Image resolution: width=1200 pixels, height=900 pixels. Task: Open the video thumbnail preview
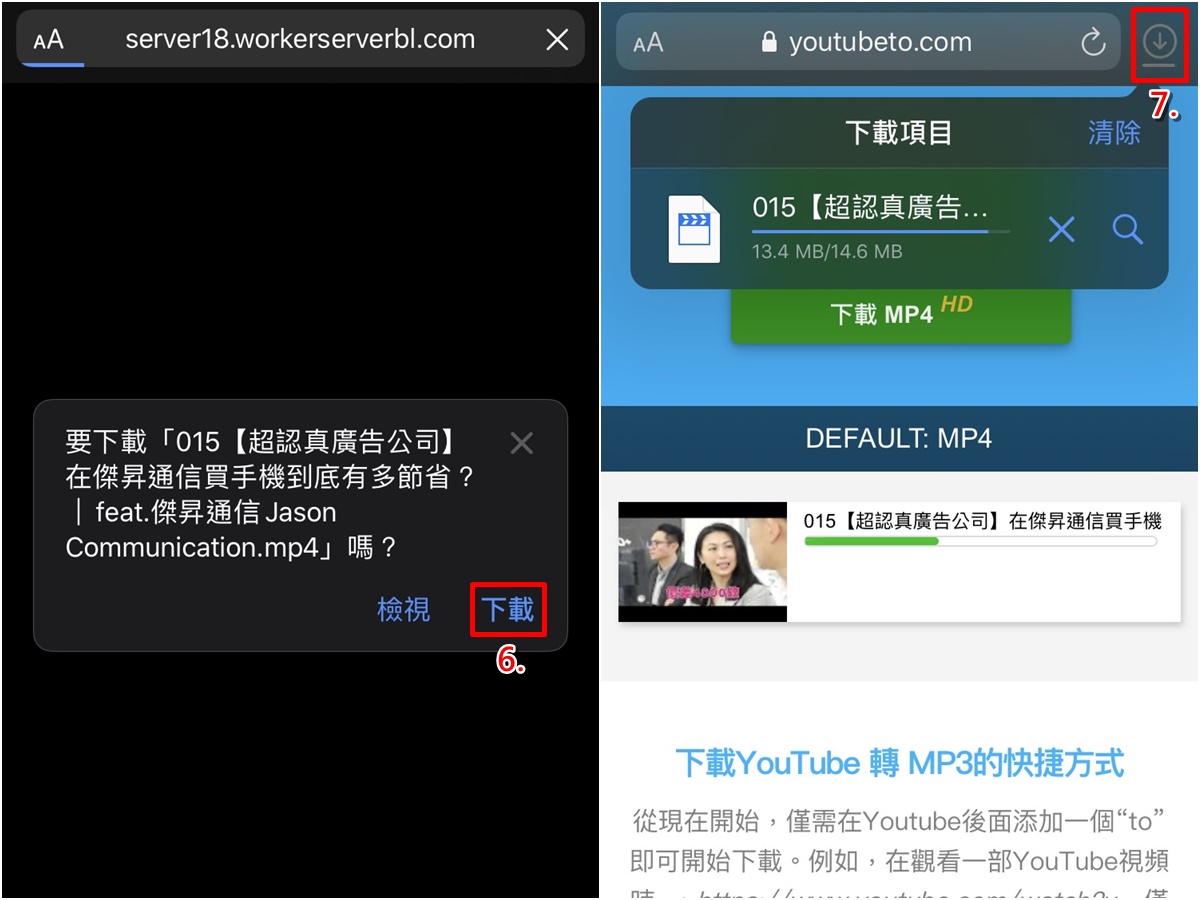(703, 562)
